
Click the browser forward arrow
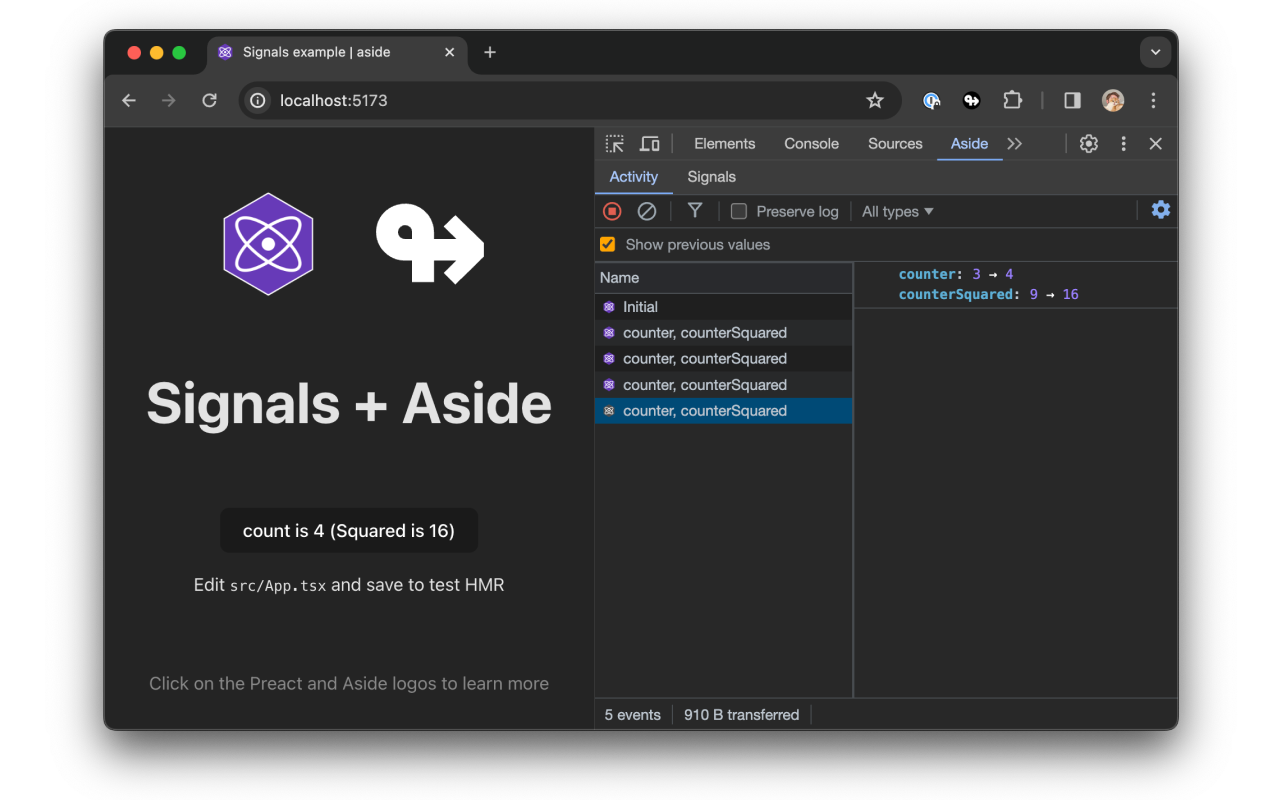coord(169,100)
